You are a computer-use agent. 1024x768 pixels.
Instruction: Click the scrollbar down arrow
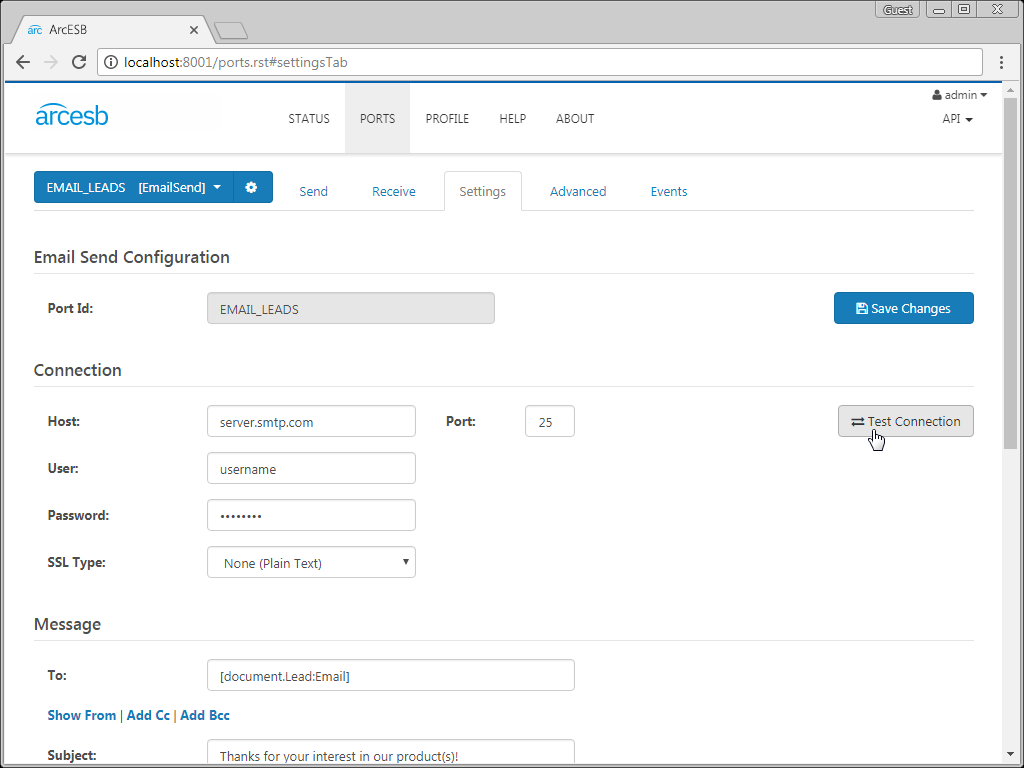[x=1010, y=755]
